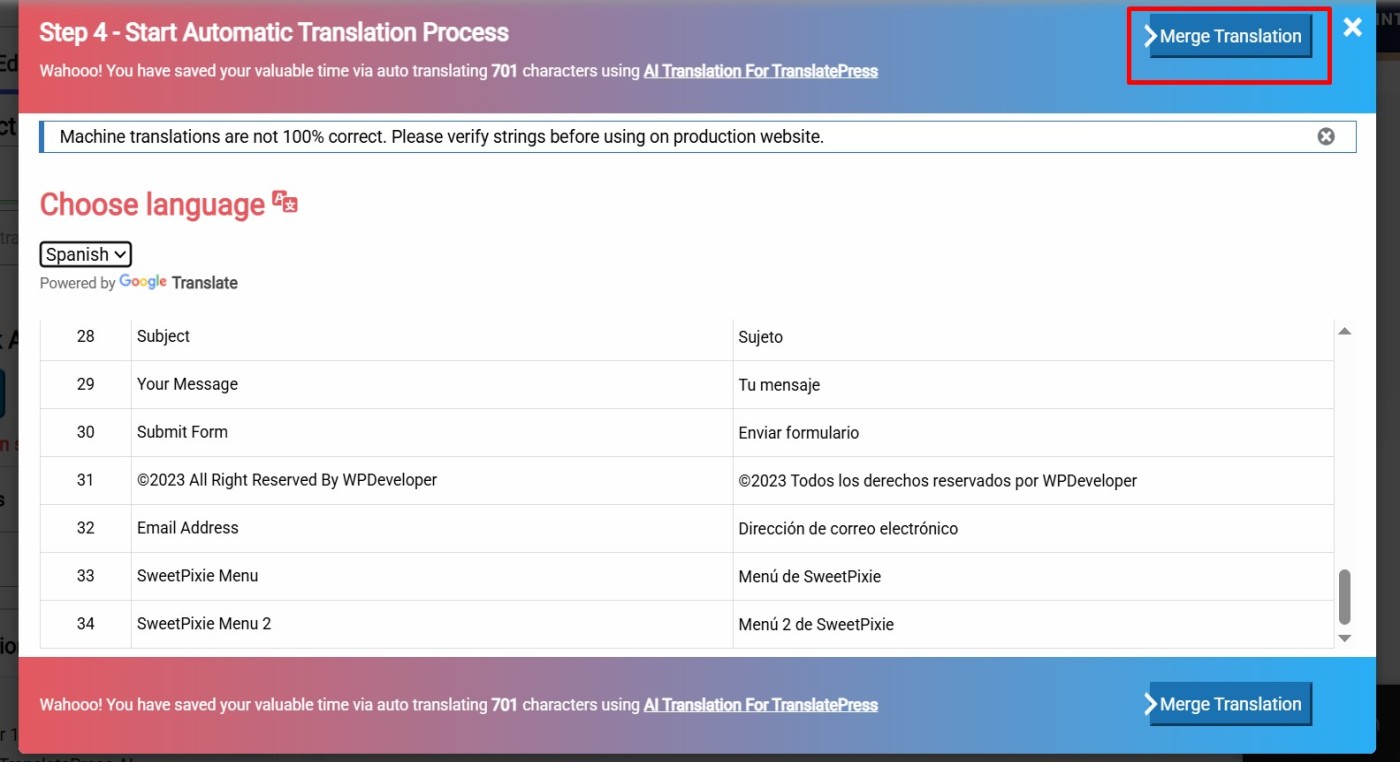Open the Spanish language dropdown
1400x762 pixels.
coord(86,254)
